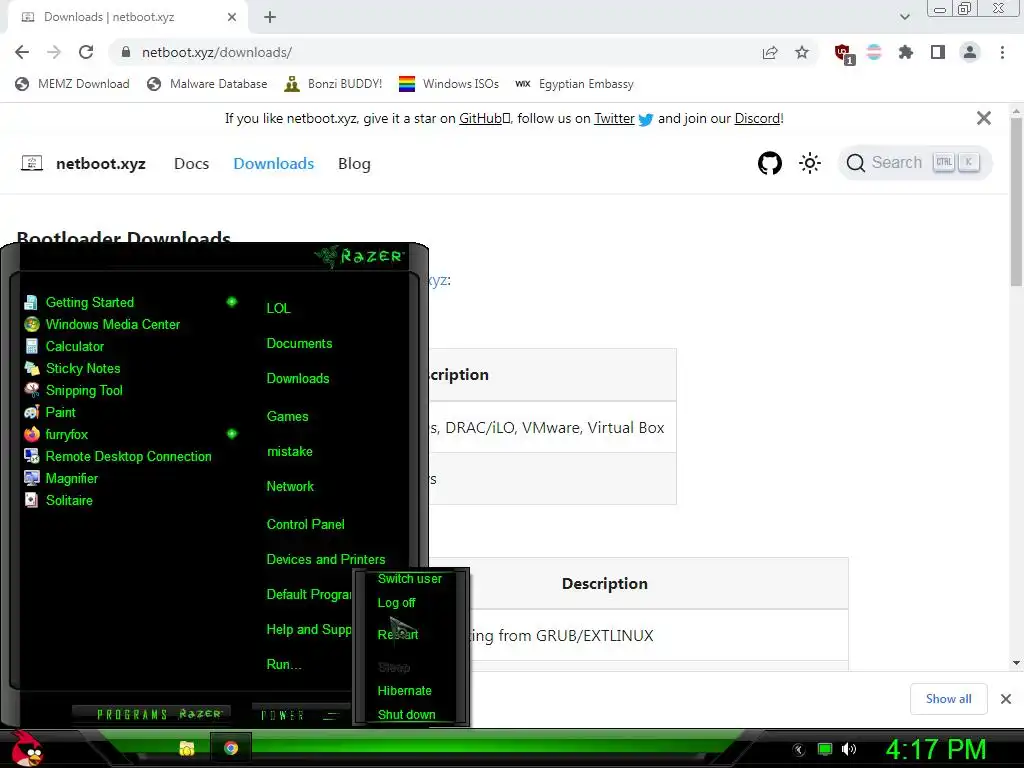1024x768 pixels.
Task: Select Shut down in power menu
Action: [406, 714]
